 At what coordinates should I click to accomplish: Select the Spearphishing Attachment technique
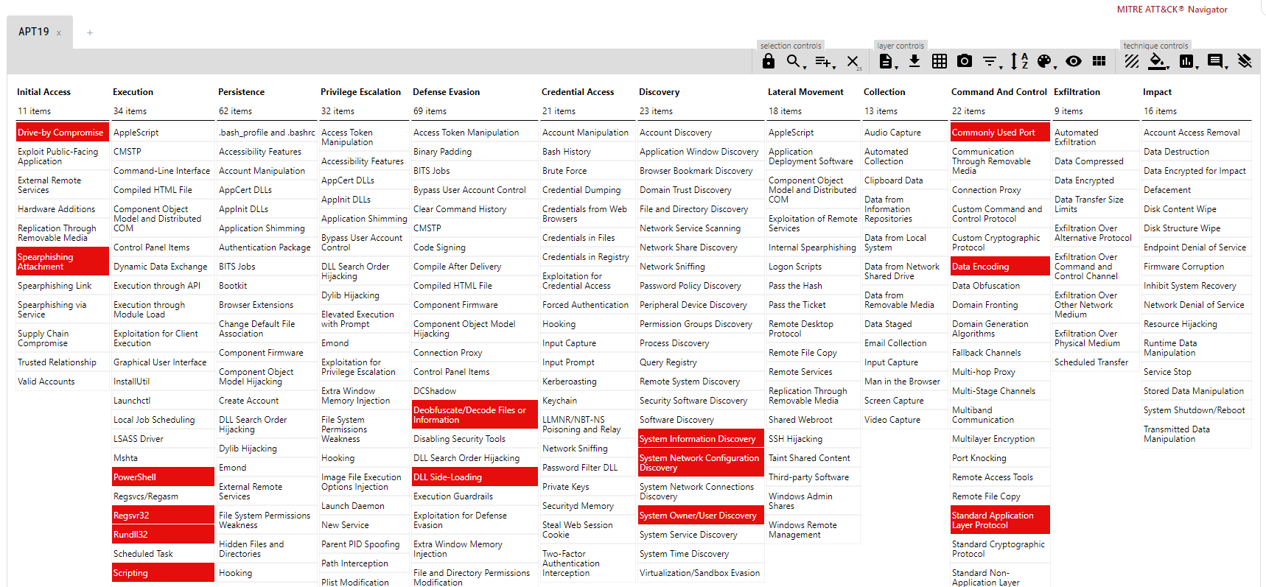pos(62,262)
